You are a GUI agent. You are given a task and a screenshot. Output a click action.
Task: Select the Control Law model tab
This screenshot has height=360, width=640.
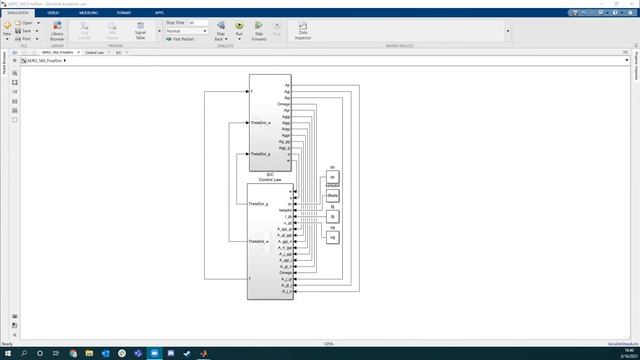pyautogui.click(x=94, y=53)
